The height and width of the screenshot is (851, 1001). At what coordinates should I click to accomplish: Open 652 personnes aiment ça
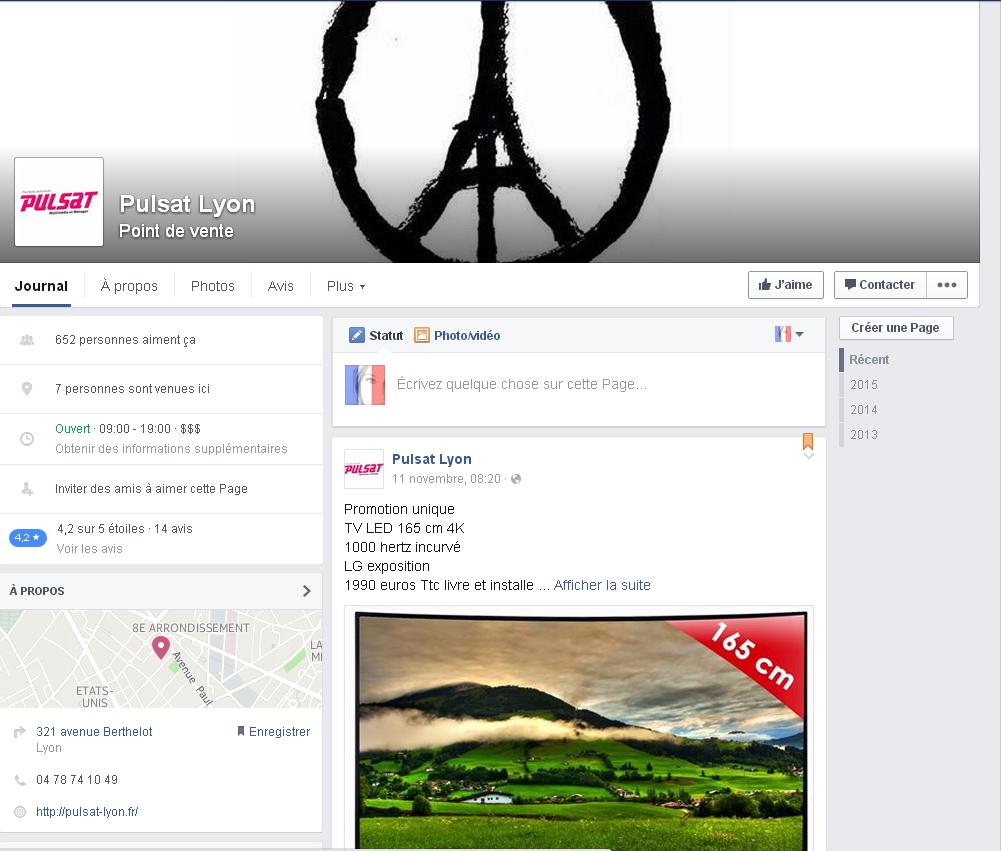pyautogui.click(x=125, y=340)
